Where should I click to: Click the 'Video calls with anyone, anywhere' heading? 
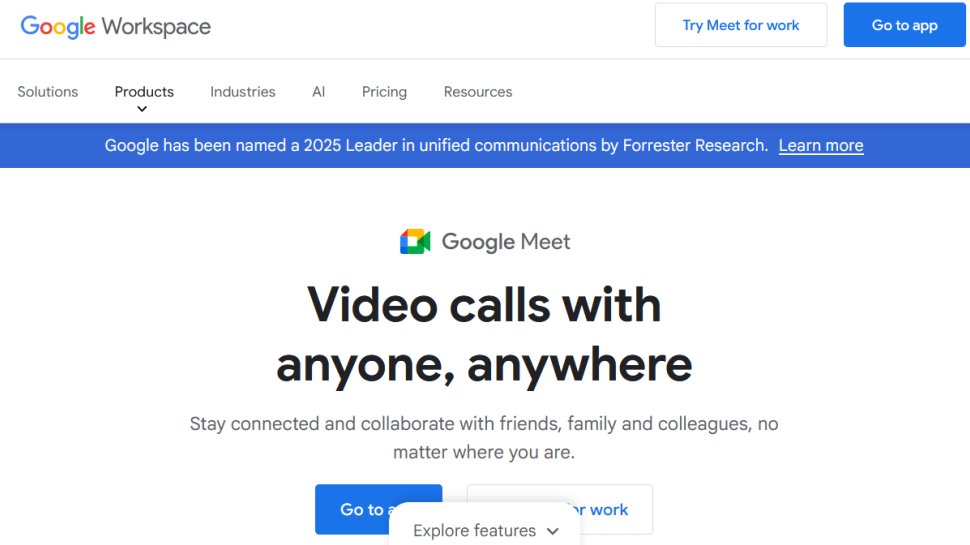tap(484, 335)
